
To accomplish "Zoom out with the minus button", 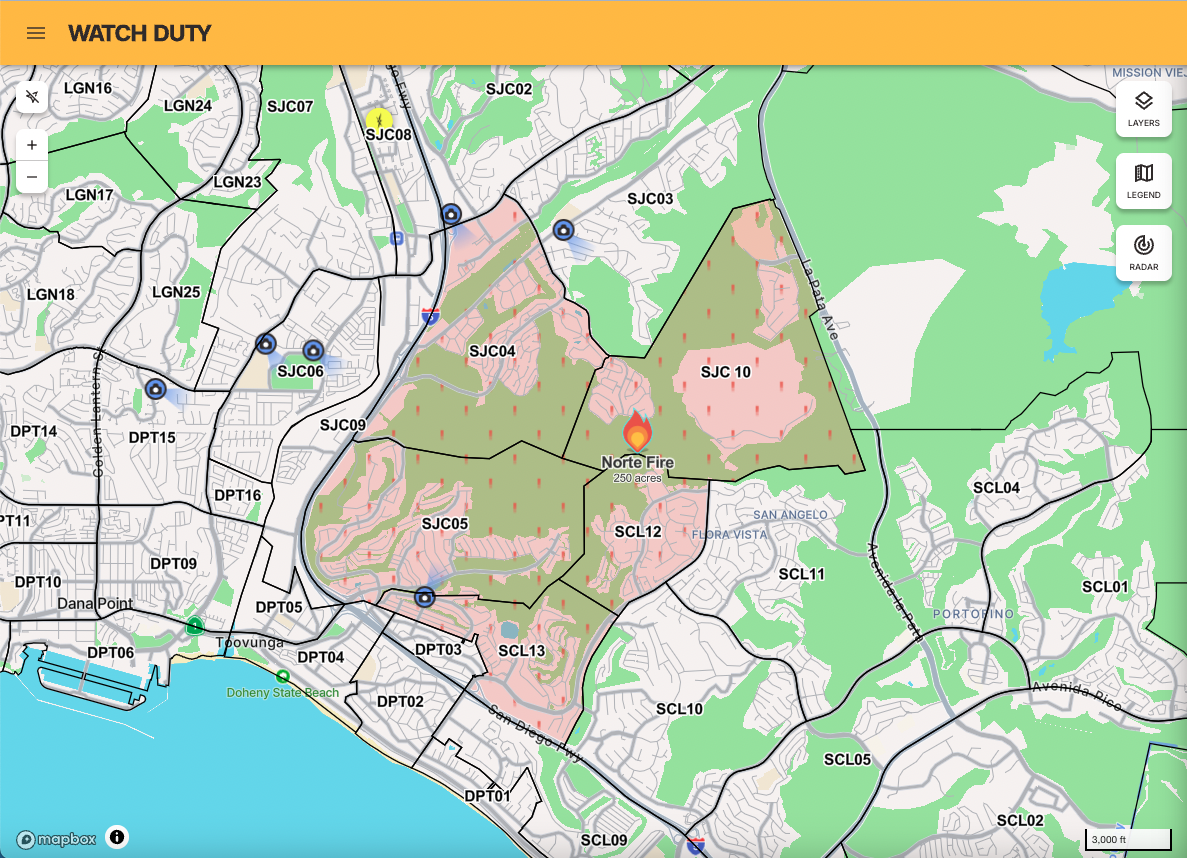I will [x=32, y=176].
